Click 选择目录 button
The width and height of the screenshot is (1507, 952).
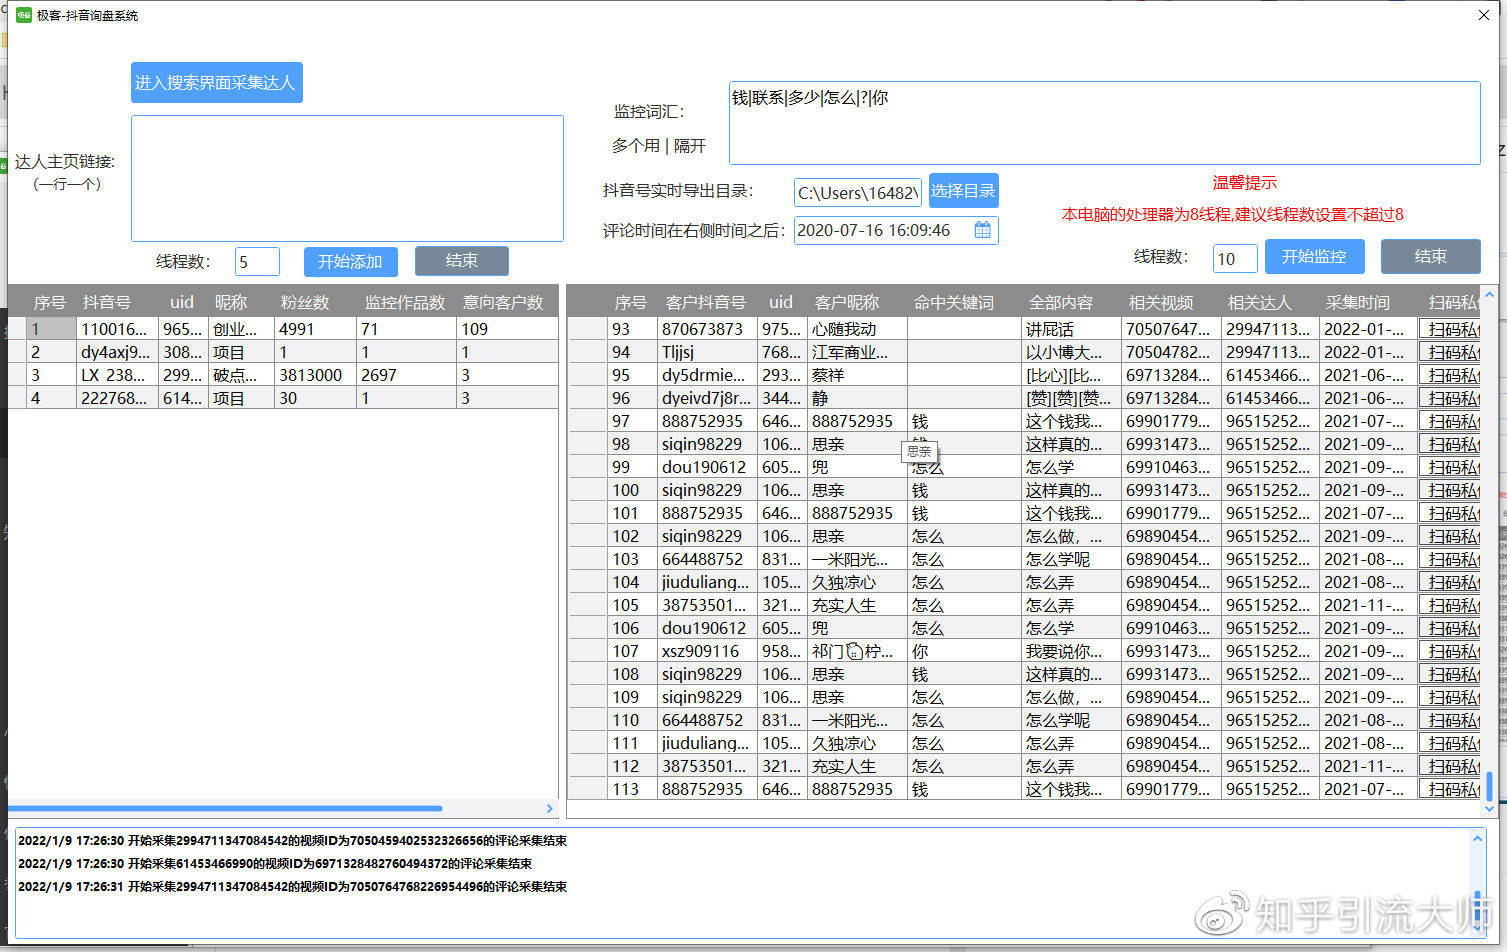963,191
